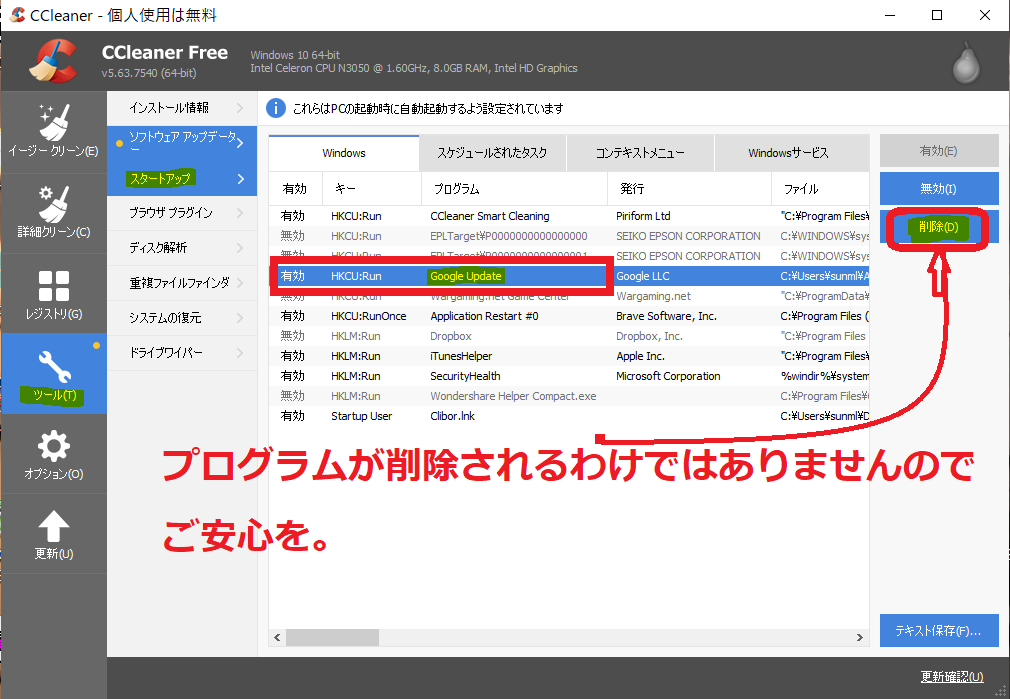The image size is (1010, 699).
Task: Select CCleaner Smart Cleaning row
Action: coord(569,216)
